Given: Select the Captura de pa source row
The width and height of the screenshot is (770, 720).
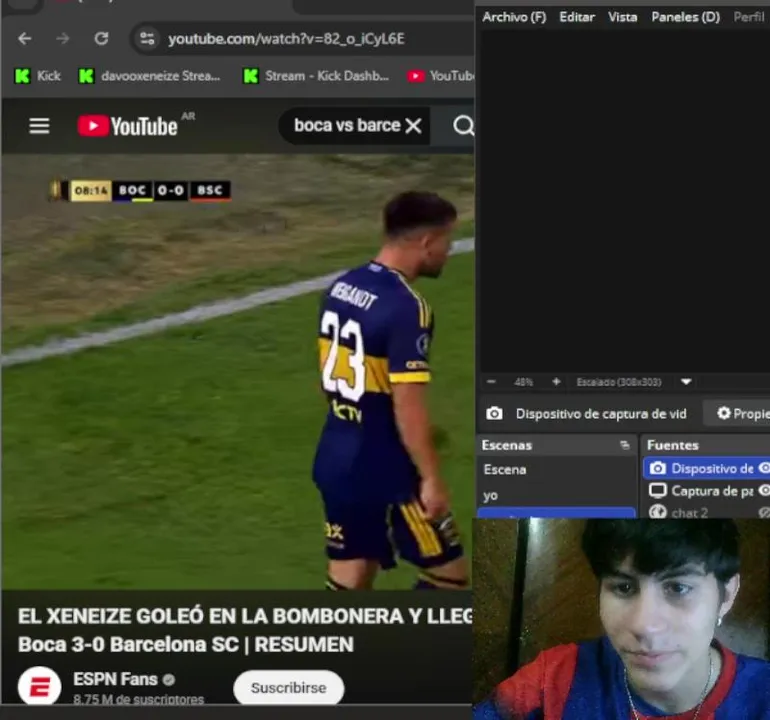Looking at the screenshot, I should (706, 491).
